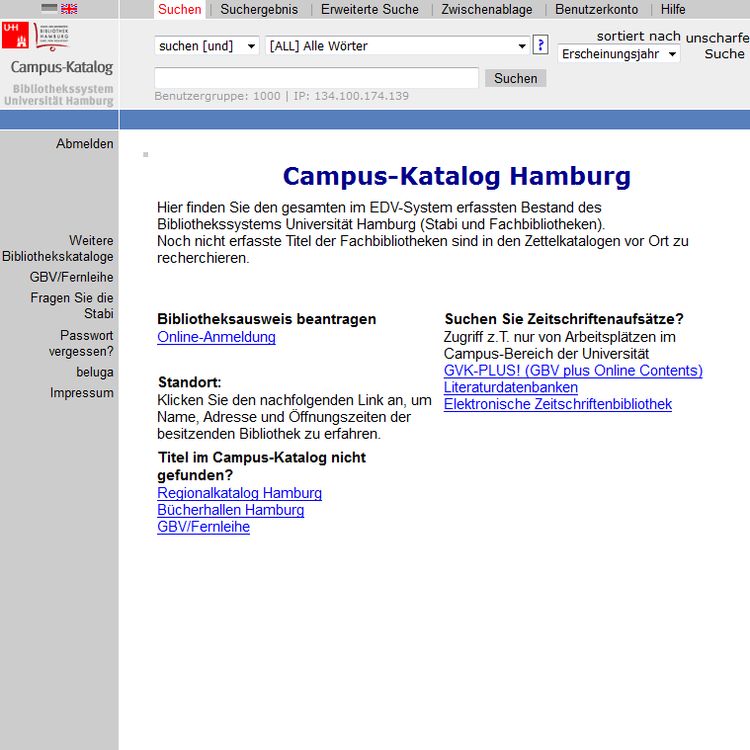
Task: Click the 'Standort:' heading
Action: coord(190,382)
